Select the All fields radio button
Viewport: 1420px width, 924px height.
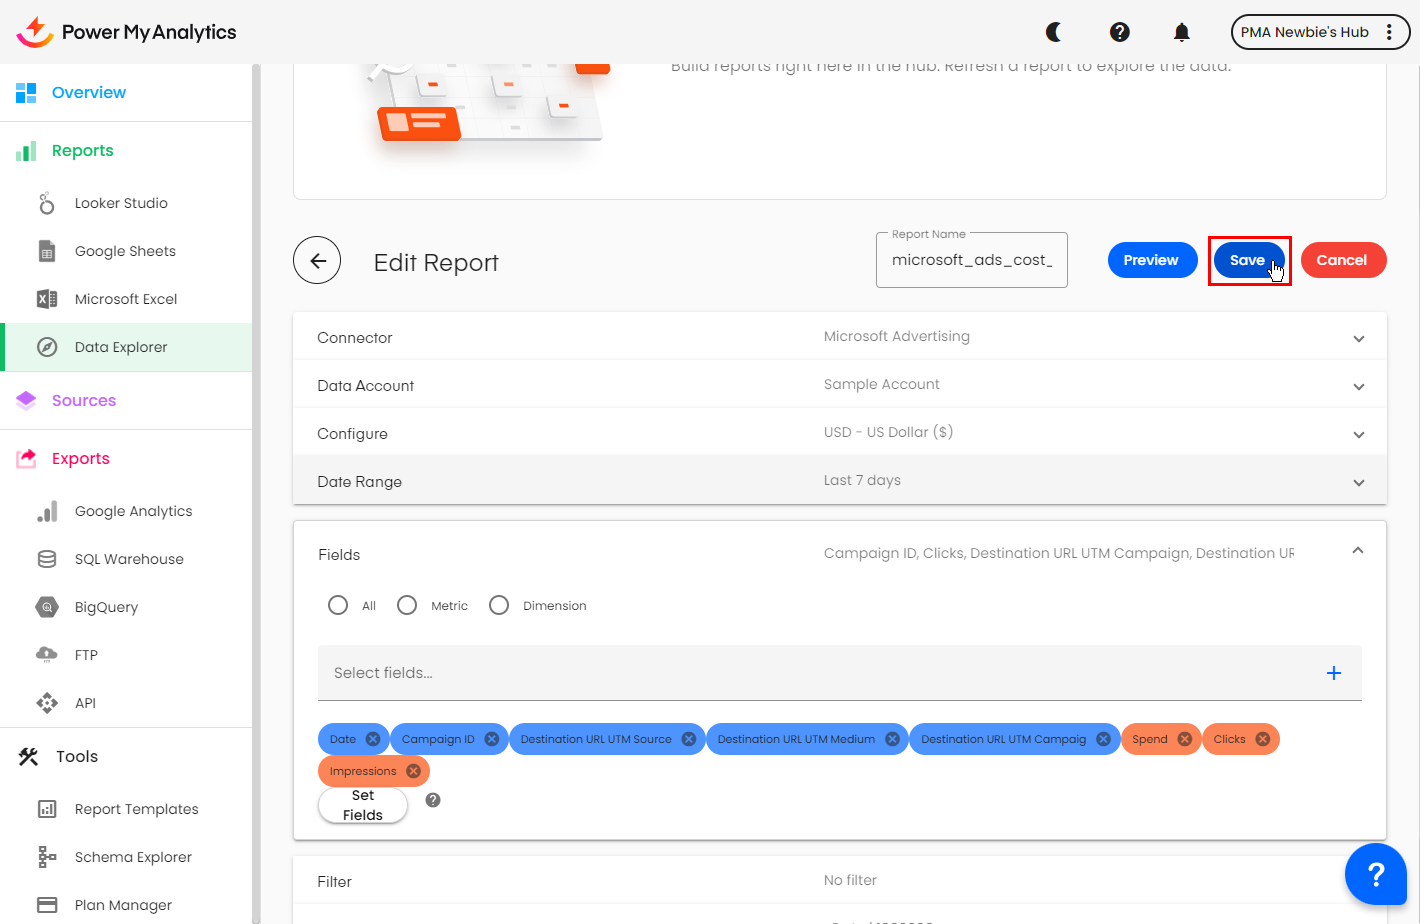tap(338, 605)
